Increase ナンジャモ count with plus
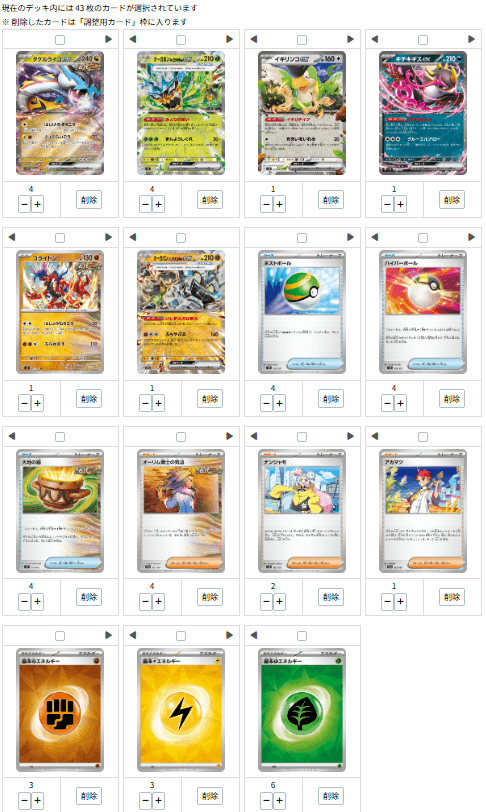The width and height of the screenshot is (486, 812). (x=279, y=601)
